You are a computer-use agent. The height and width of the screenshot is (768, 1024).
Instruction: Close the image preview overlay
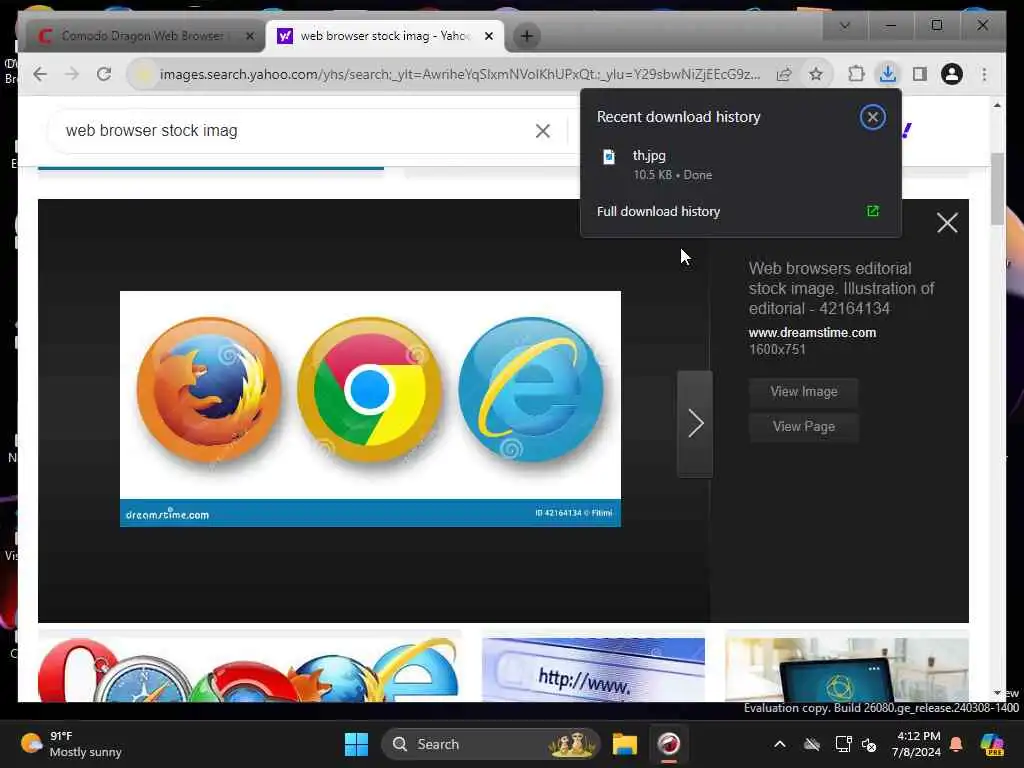point(947,223)
